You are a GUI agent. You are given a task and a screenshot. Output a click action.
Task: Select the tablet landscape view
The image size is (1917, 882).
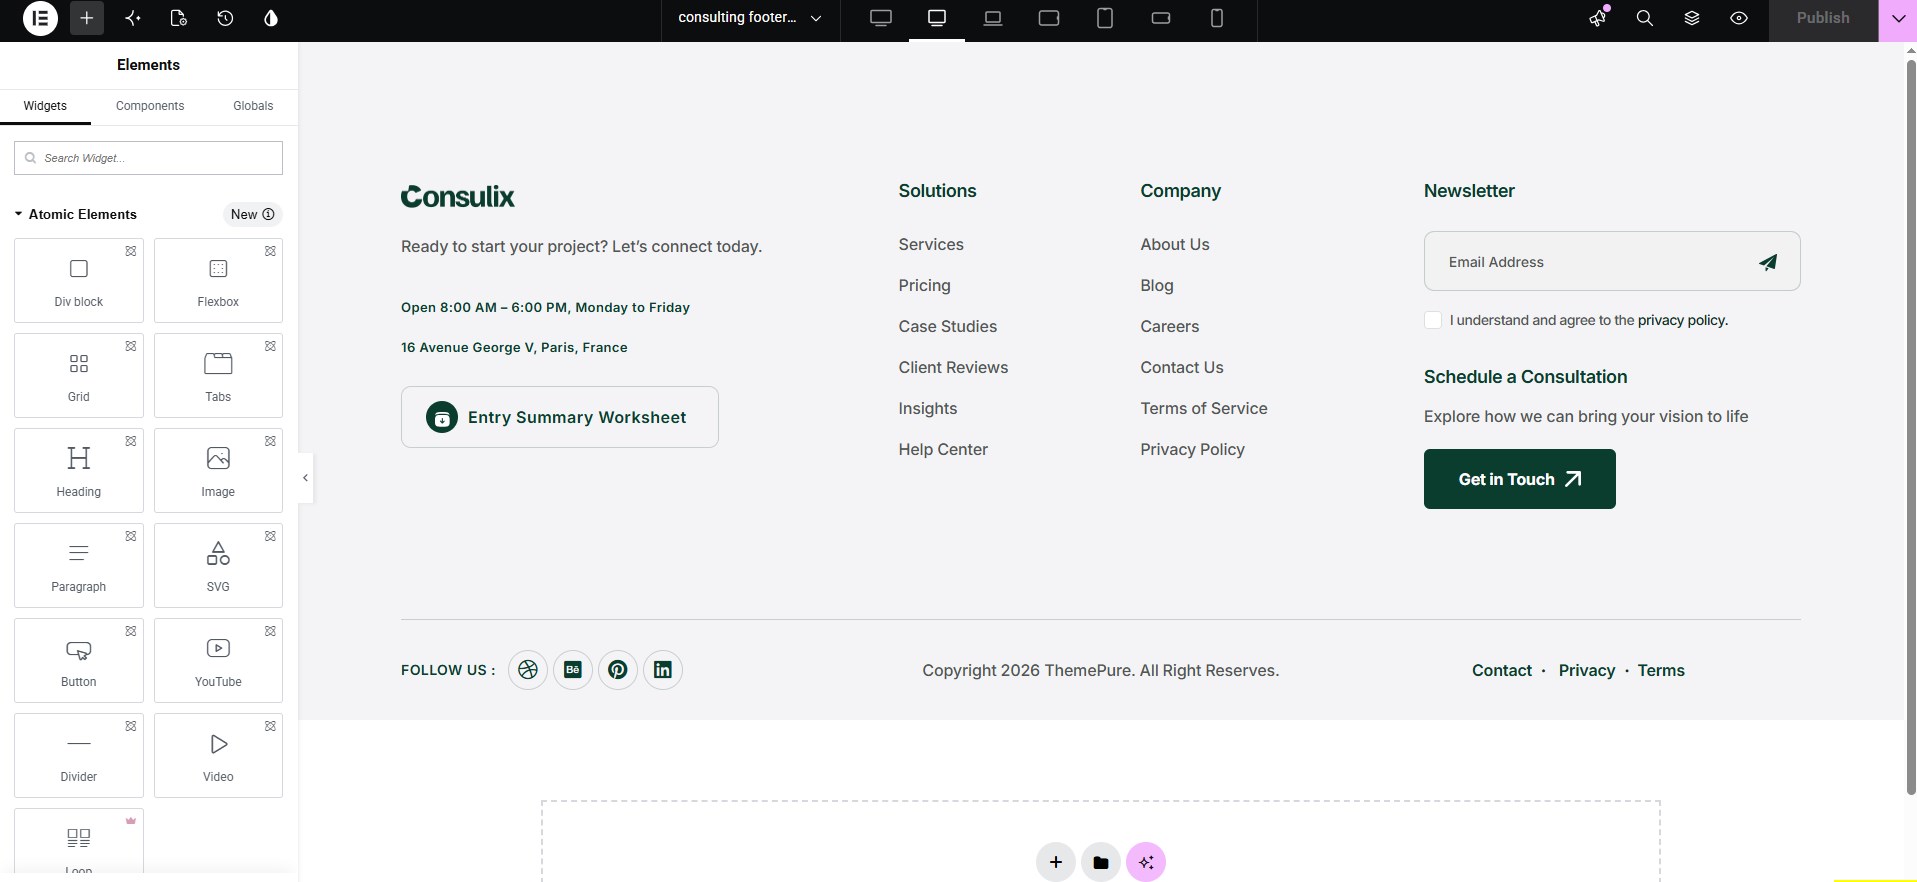[x=1049, y=18]
